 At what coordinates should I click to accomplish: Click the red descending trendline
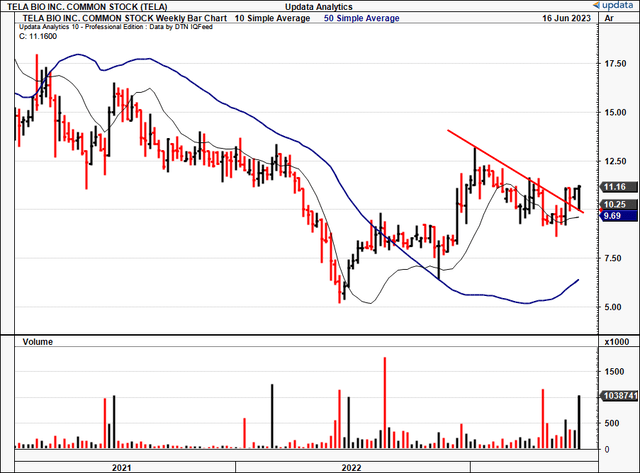tap(516, 171)
